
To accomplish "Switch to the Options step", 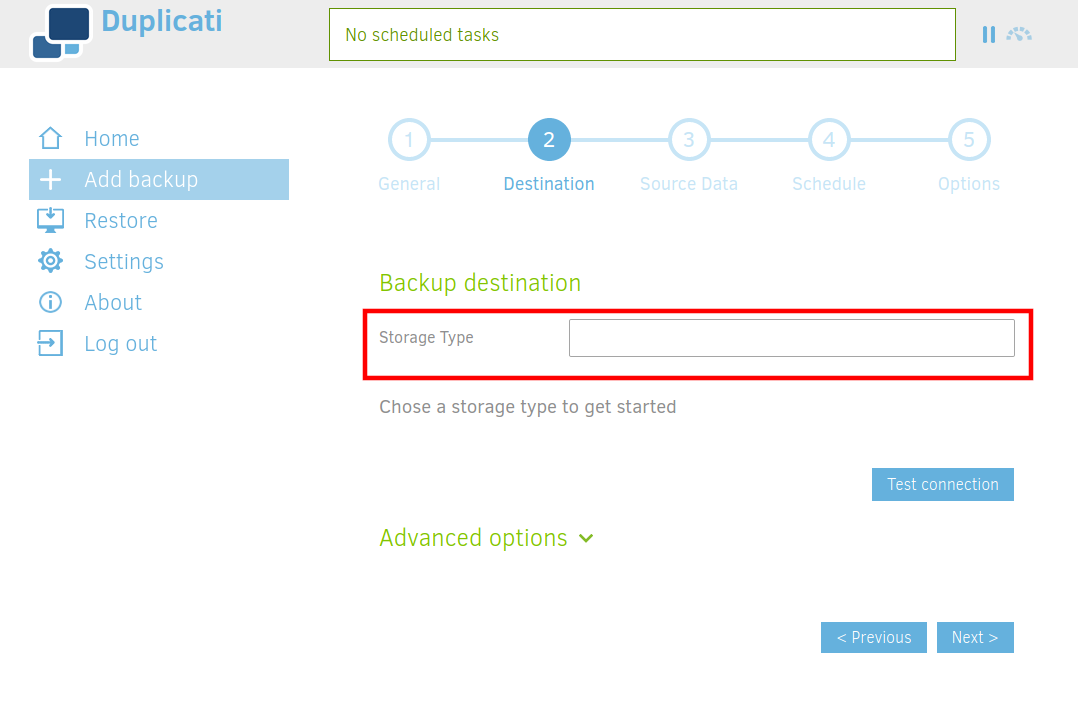I will tap(968, 139).
